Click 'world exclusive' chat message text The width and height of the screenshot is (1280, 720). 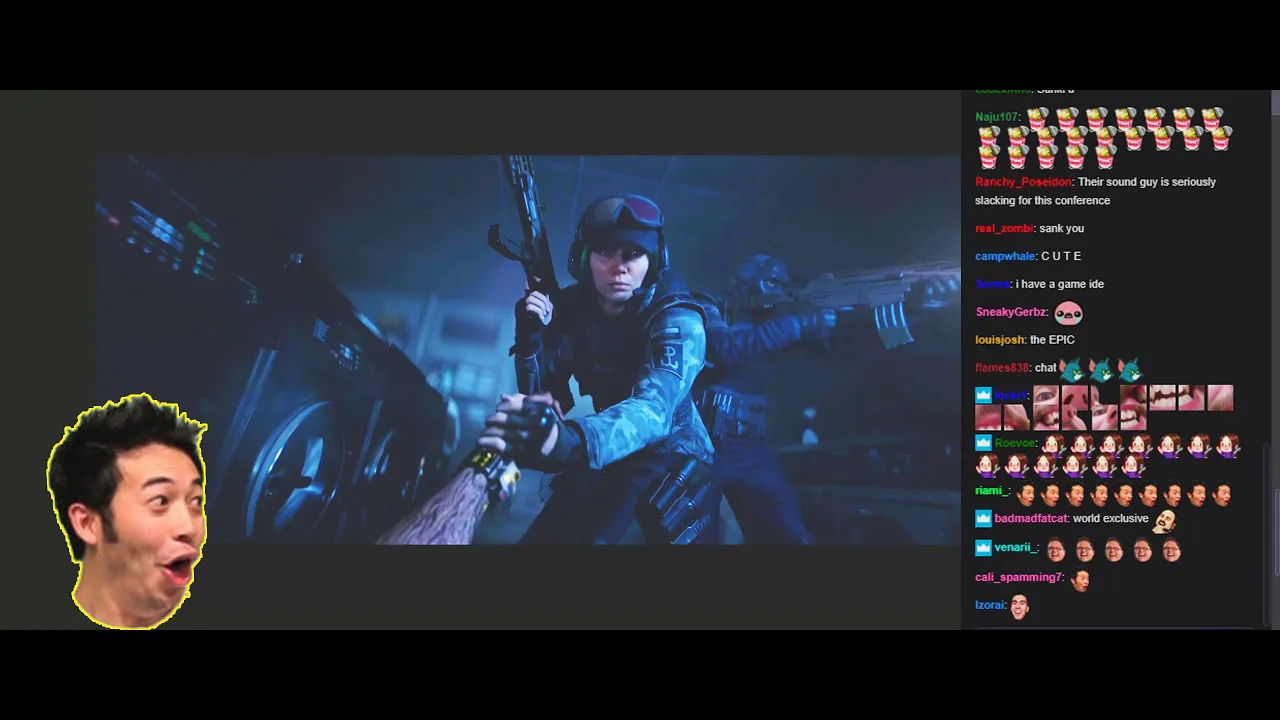[x=1111, y=519]
